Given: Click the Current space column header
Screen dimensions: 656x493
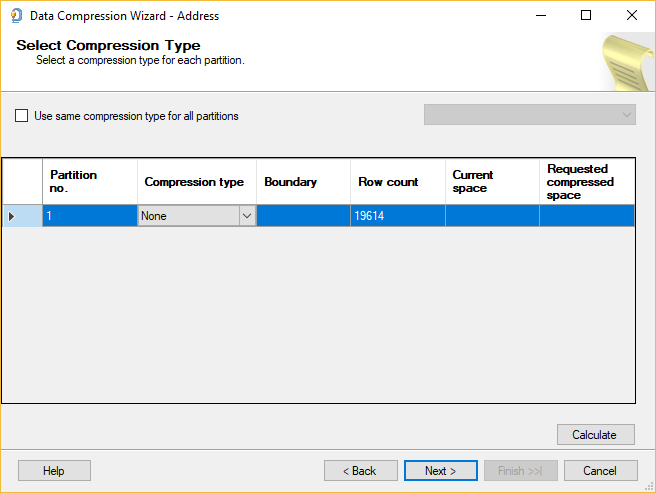Looking at the screenshot, I should (x=491, y=181).
